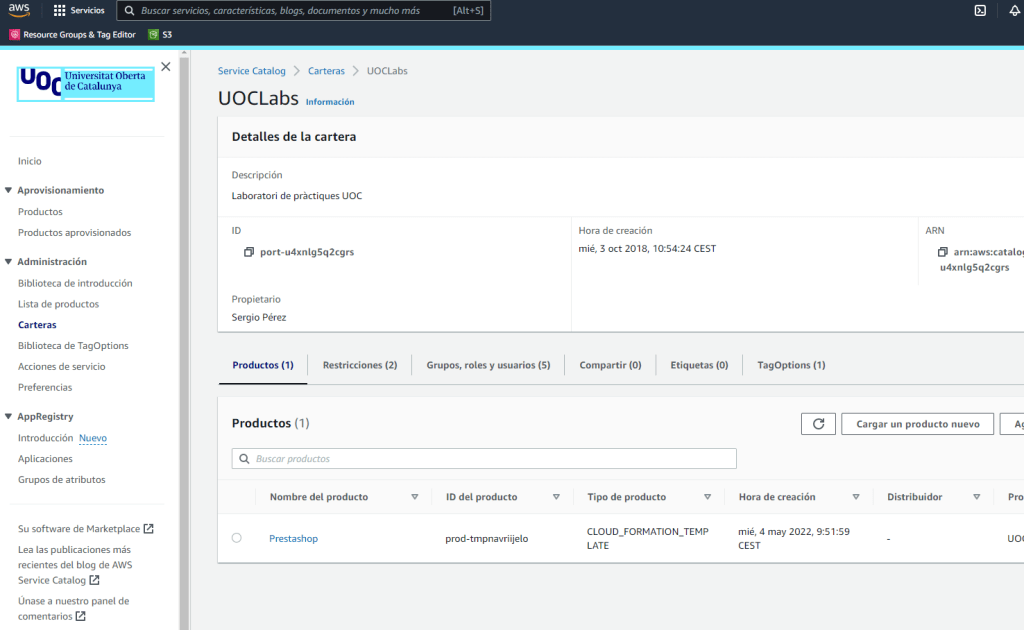Open the Prestashop product link
The image size is (1024, 630).
pyautogui.click(x=293, y=539)
